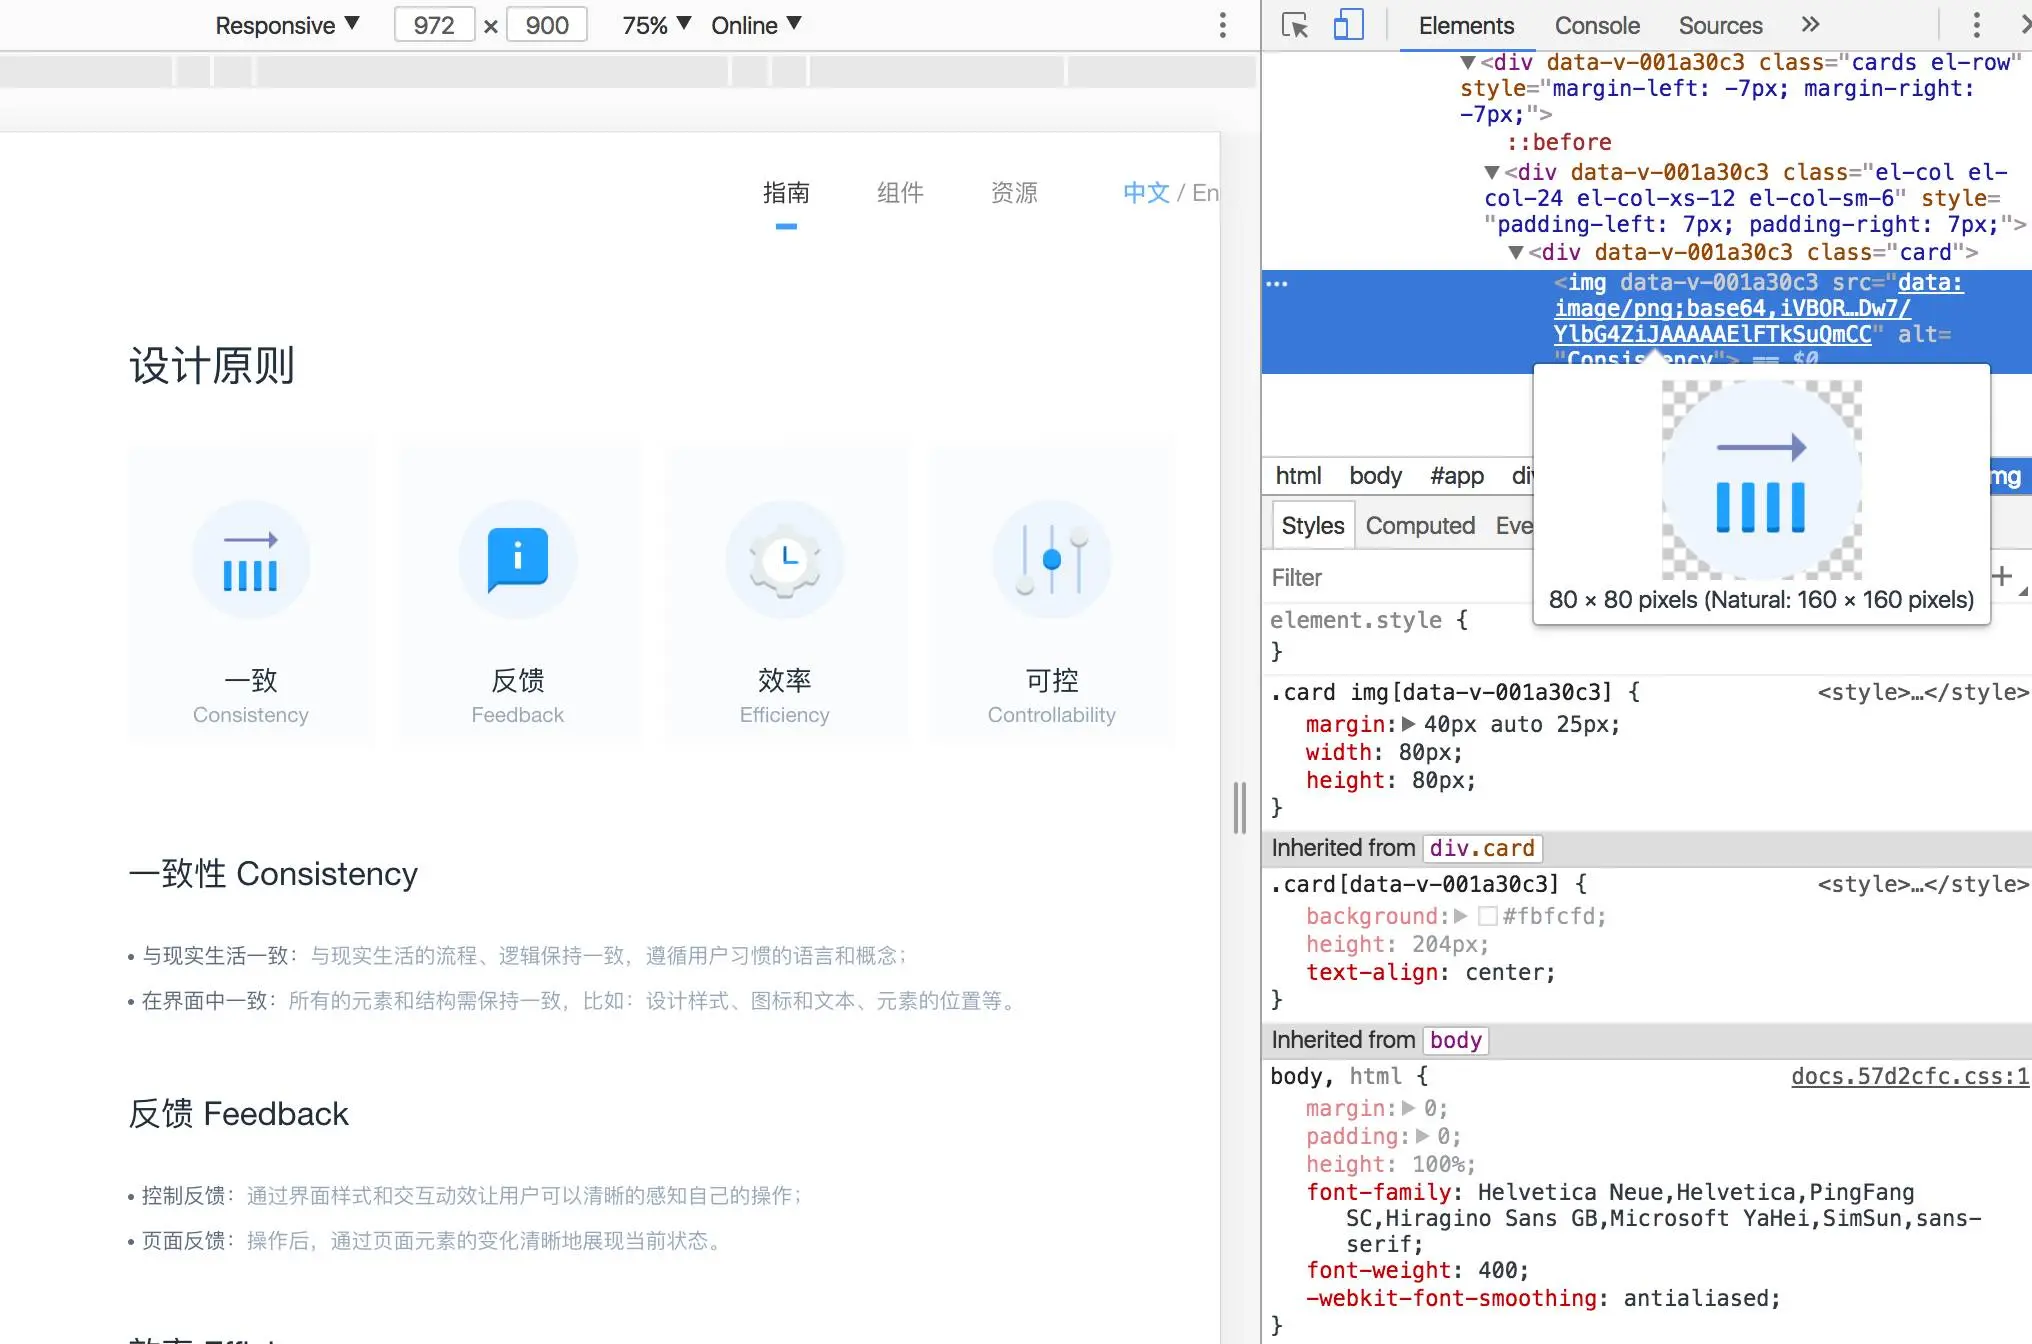Switch to the Console tab

(x=1596, y=25)
